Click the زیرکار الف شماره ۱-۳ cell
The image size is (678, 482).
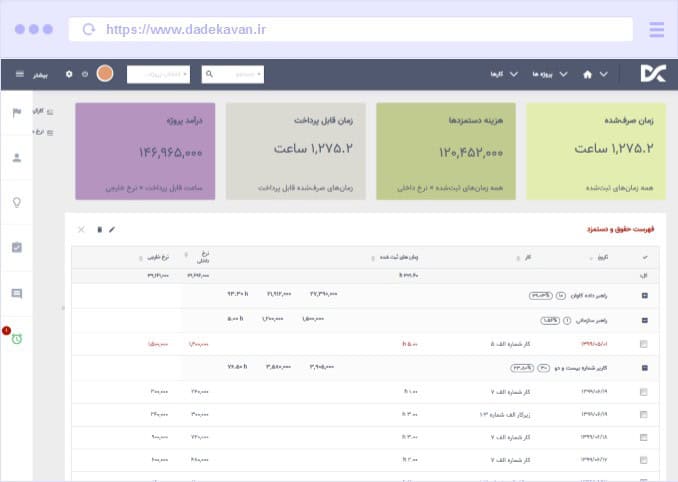point(505,415)
